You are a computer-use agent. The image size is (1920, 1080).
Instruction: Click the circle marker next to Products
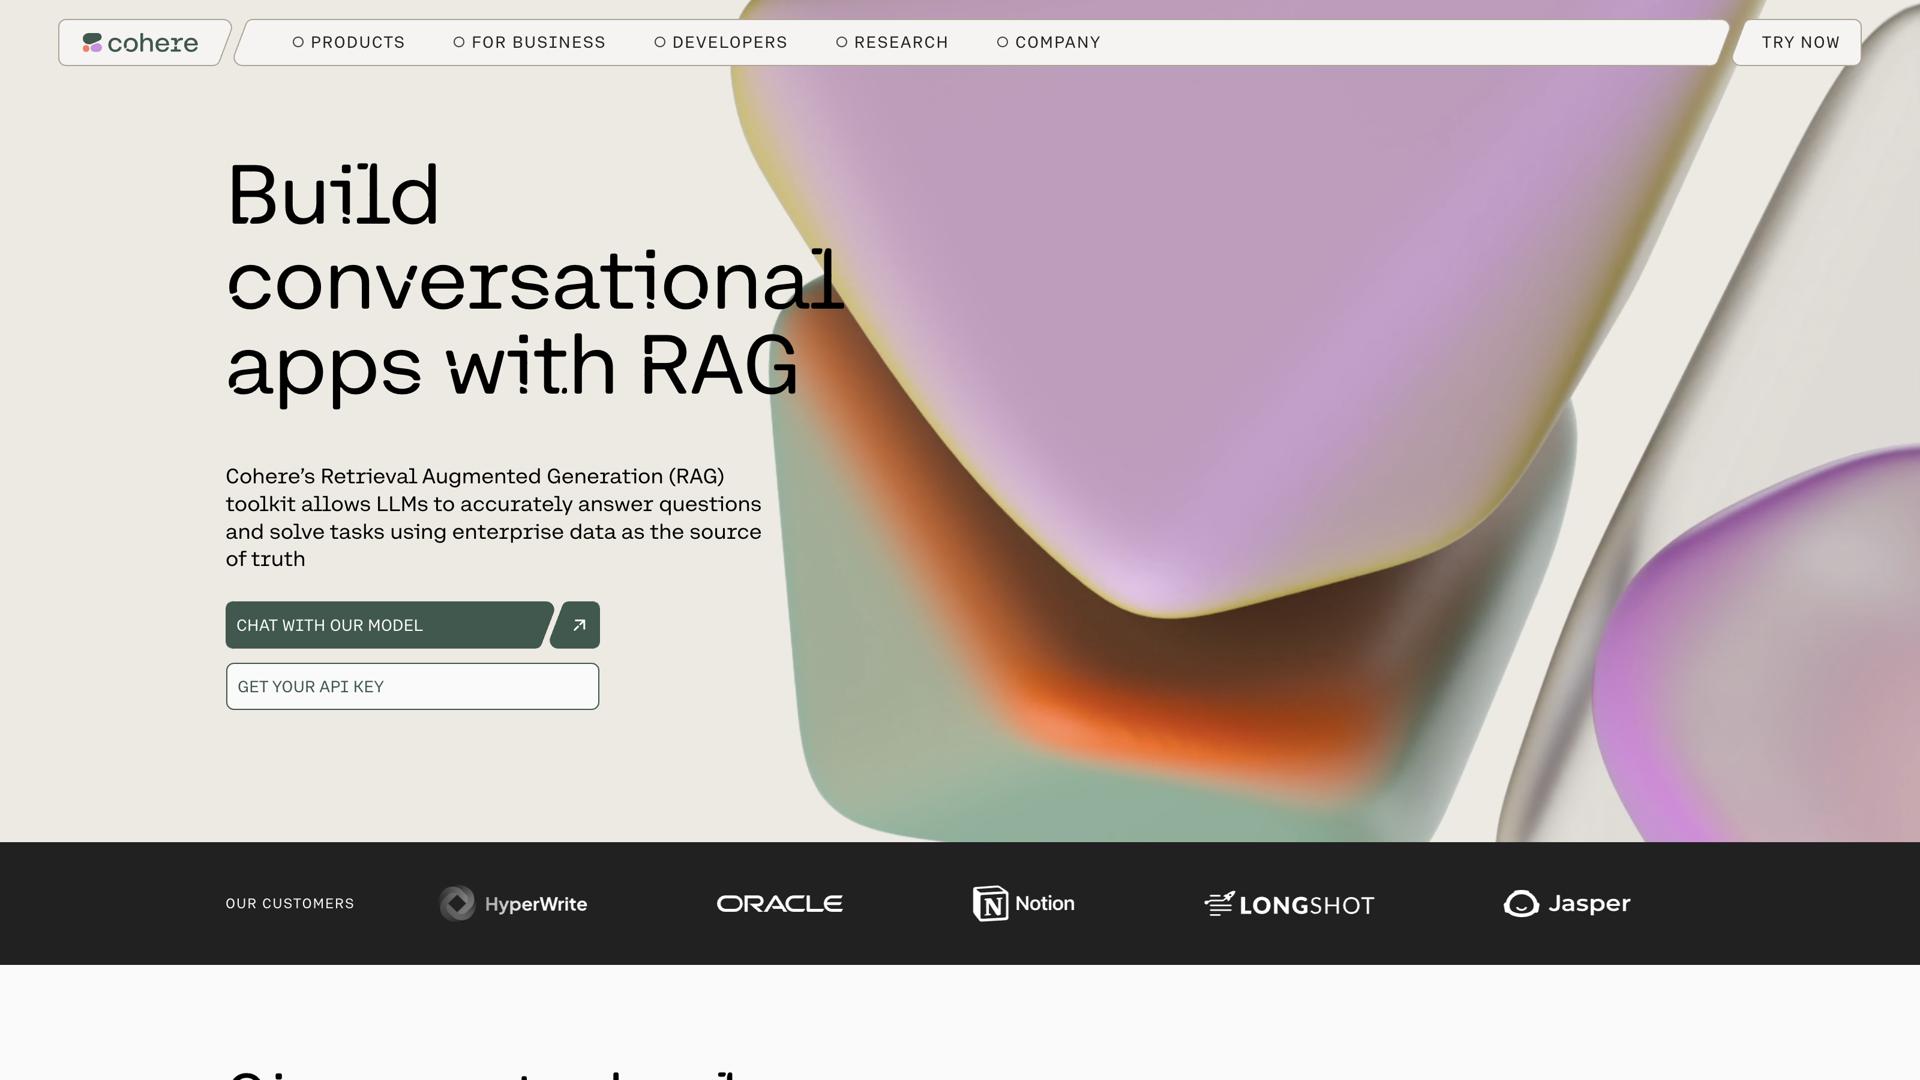(x=298, y=42)
